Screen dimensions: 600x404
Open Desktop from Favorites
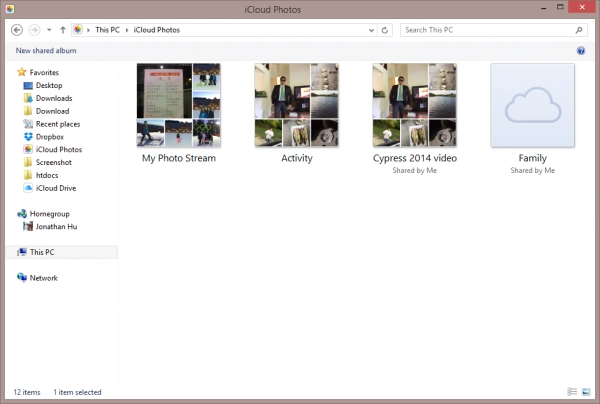point(49,85)
